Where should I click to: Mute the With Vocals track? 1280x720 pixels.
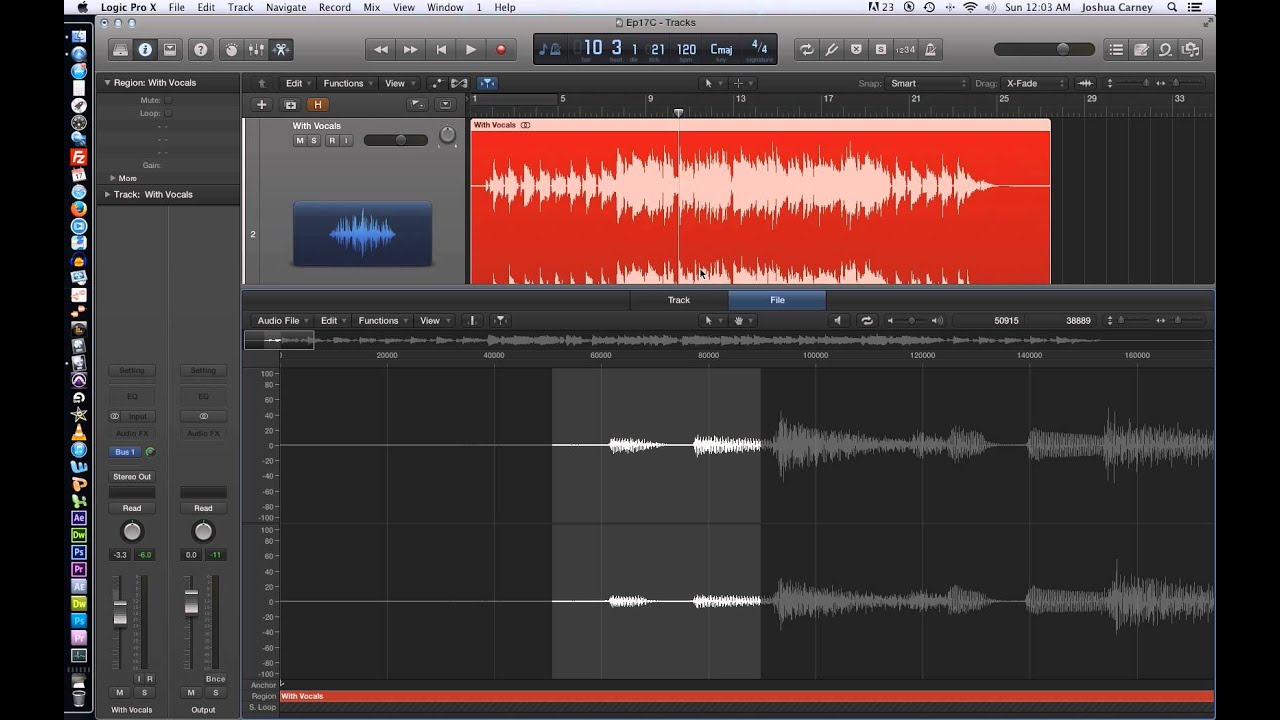(299, 140)
